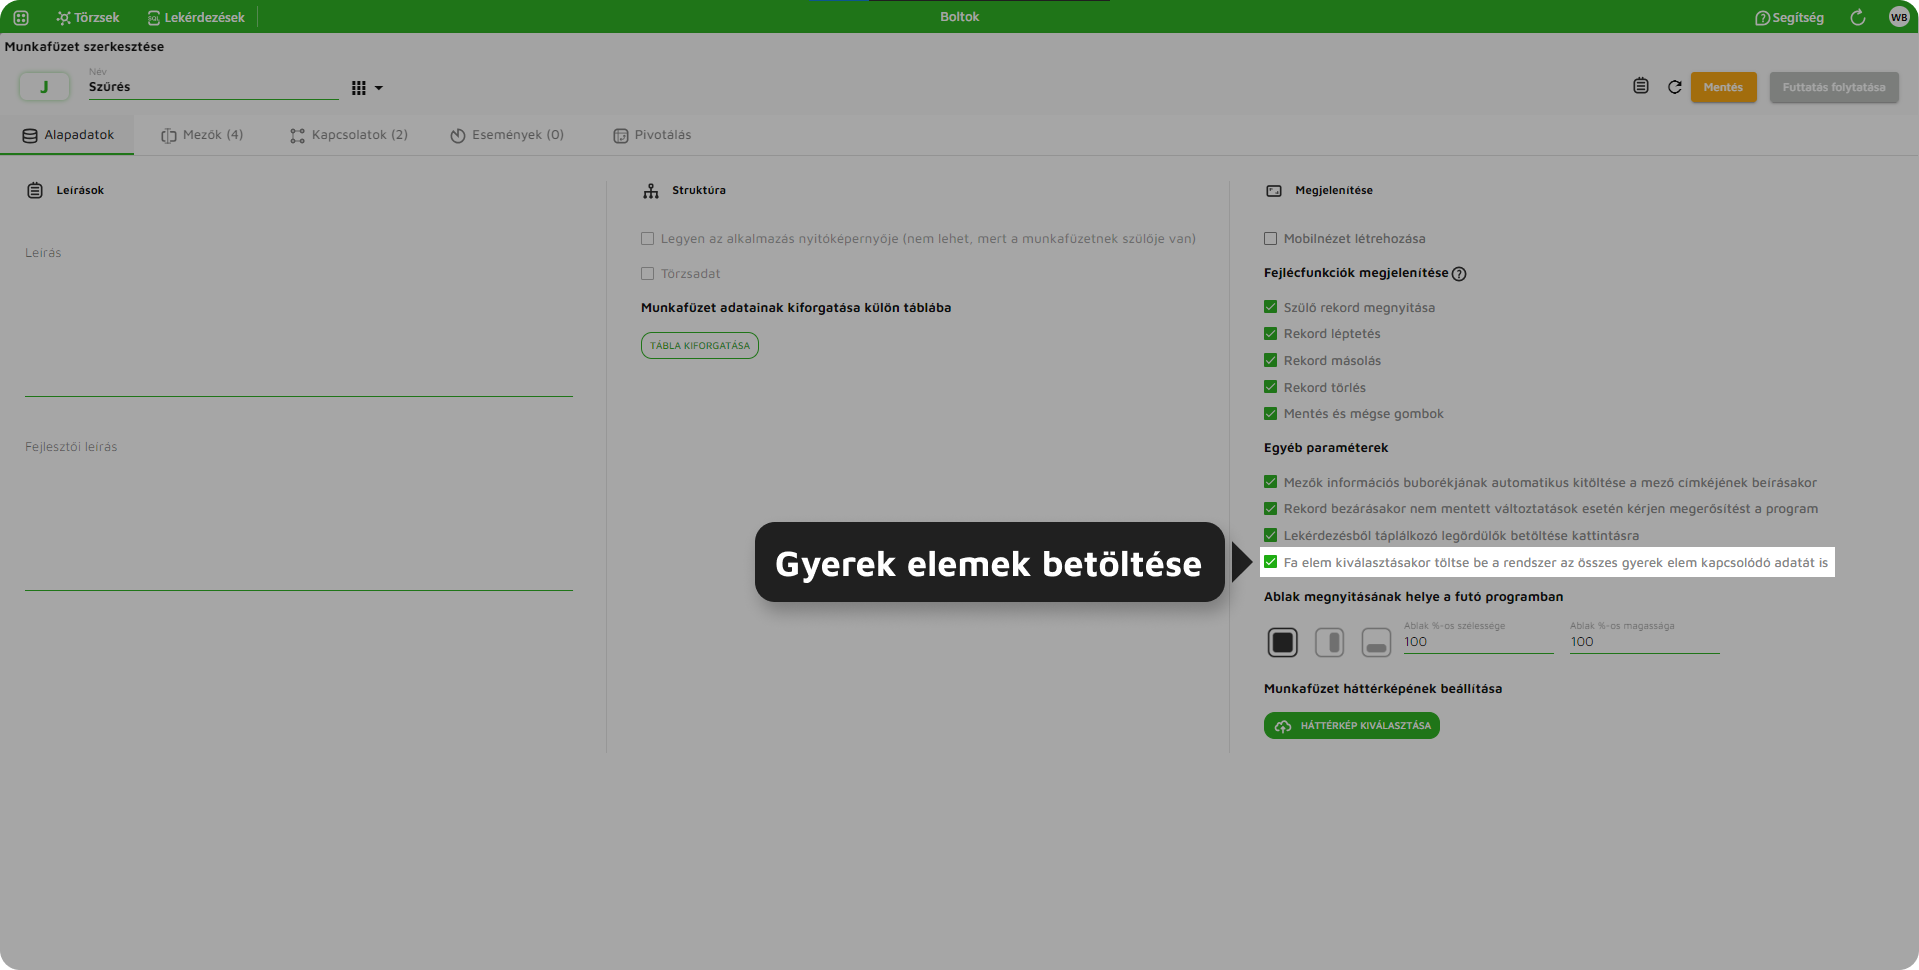
Task: Switch to Pivotálás tab
Action: (x=652, y=135)
